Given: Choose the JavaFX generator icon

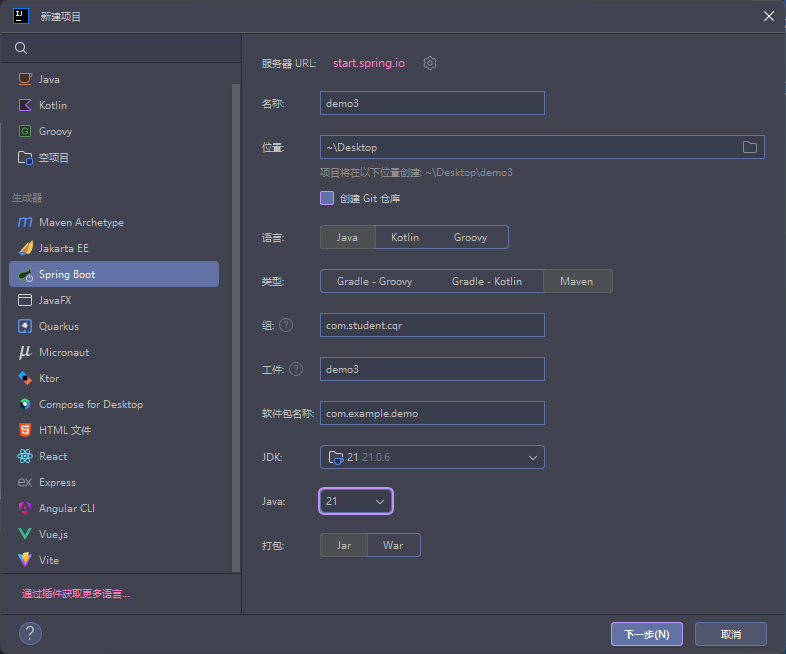Looking at the screenshot, I should pyautogui.click(x=25, y=300).
